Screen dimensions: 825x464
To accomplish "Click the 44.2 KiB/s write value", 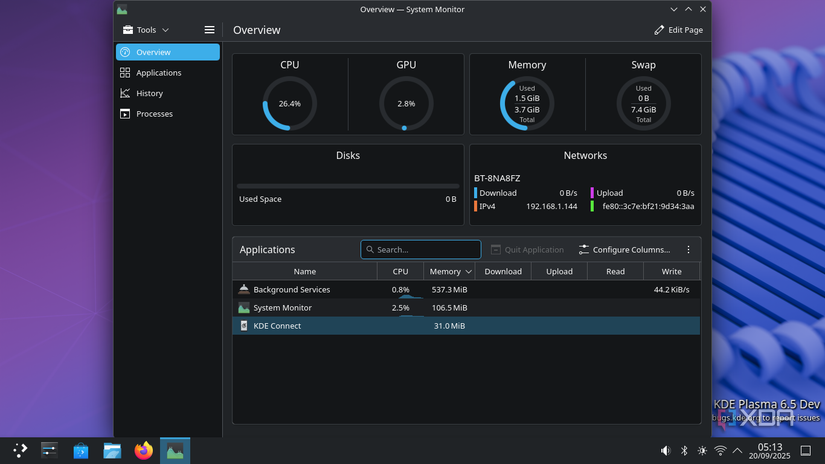I will tap(671, 289).
